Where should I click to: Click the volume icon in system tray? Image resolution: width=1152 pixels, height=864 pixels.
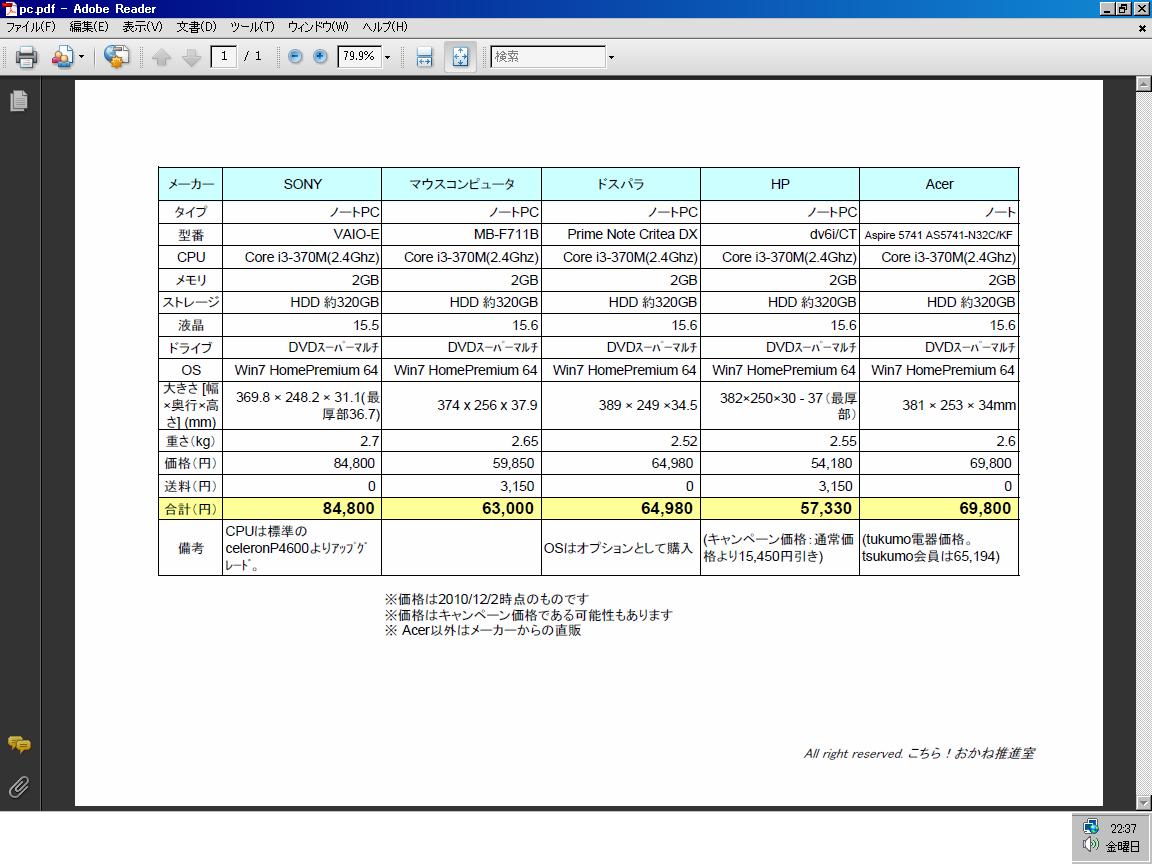(1091, 846)
